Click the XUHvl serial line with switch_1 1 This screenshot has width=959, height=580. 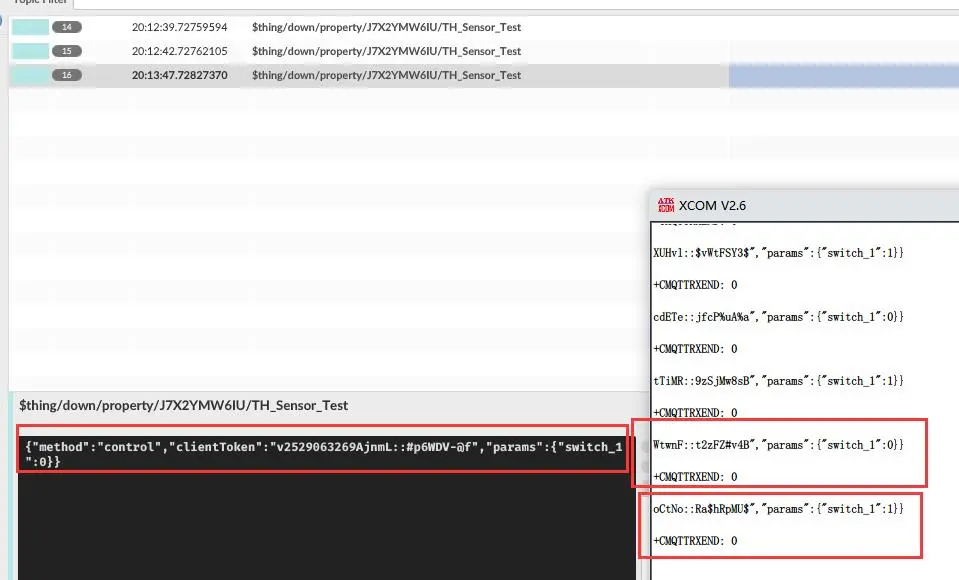[x=778, y=253]
